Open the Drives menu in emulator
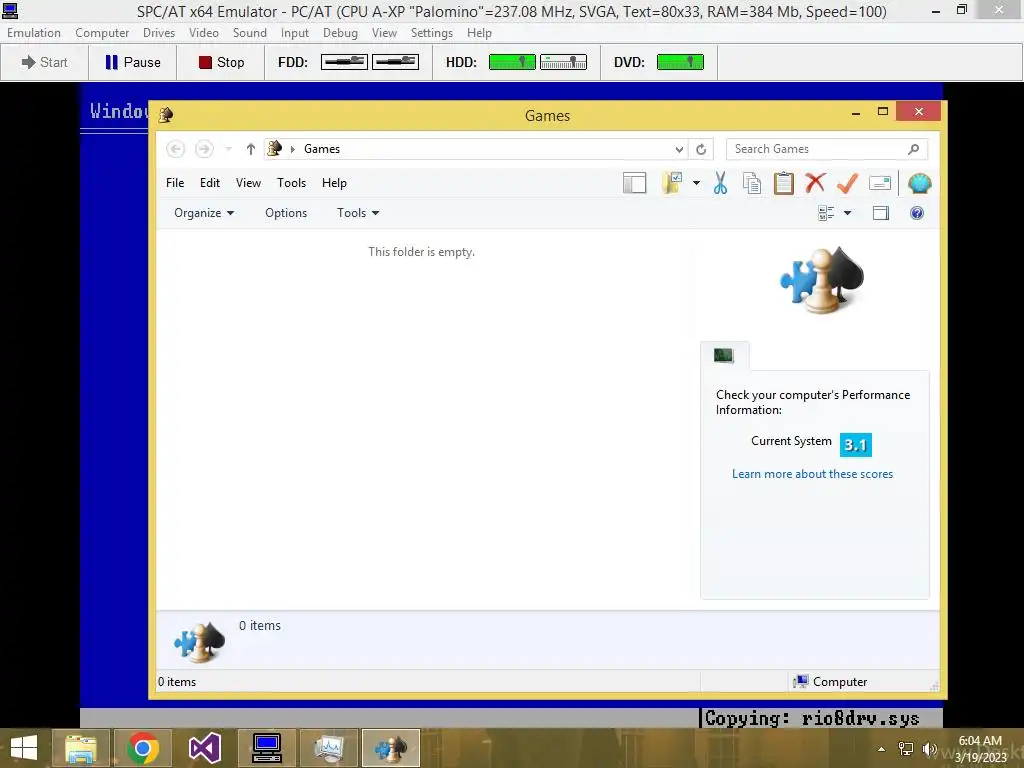Image resolution: width=1024 pixels, height=768 pixels. coord(159,33)
